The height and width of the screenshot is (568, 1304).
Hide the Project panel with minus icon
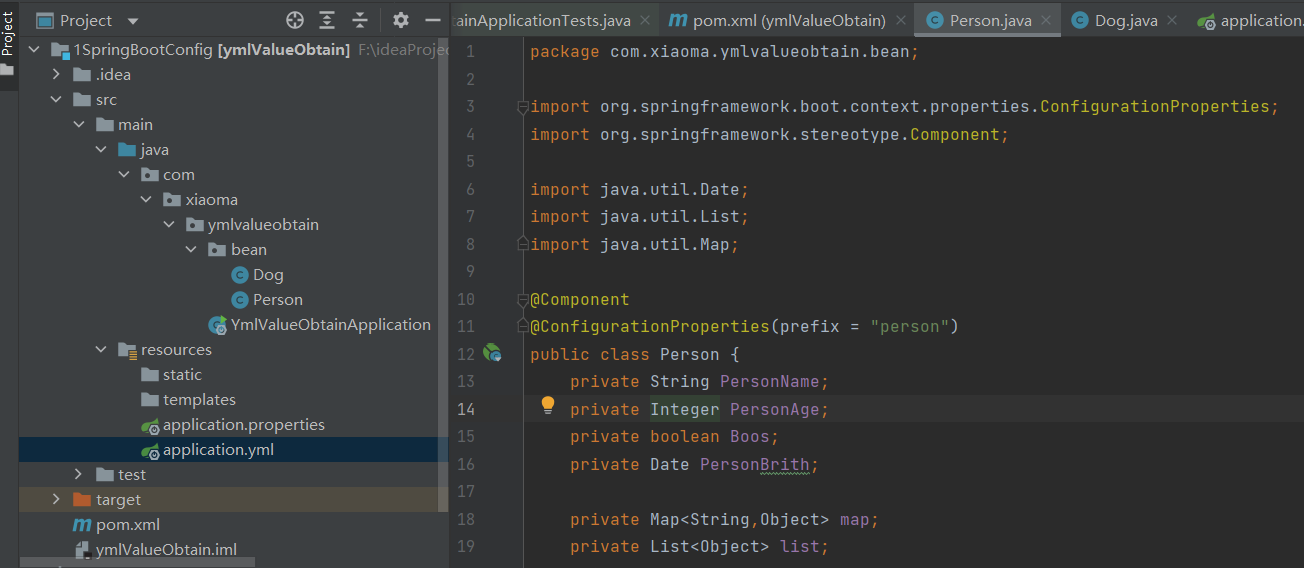[x=433, y=20]
